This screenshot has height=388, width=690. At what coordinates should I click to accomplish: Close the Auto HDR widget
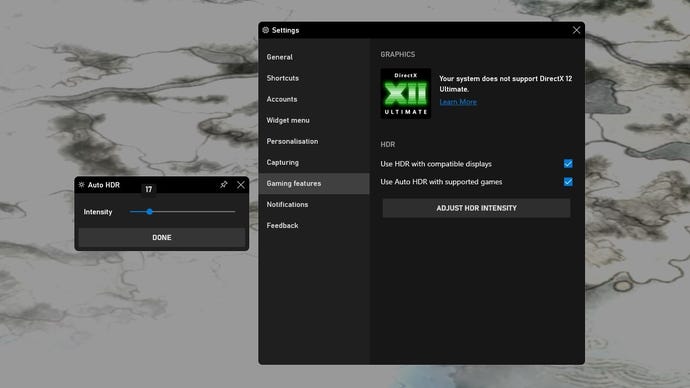coord(241,185)
